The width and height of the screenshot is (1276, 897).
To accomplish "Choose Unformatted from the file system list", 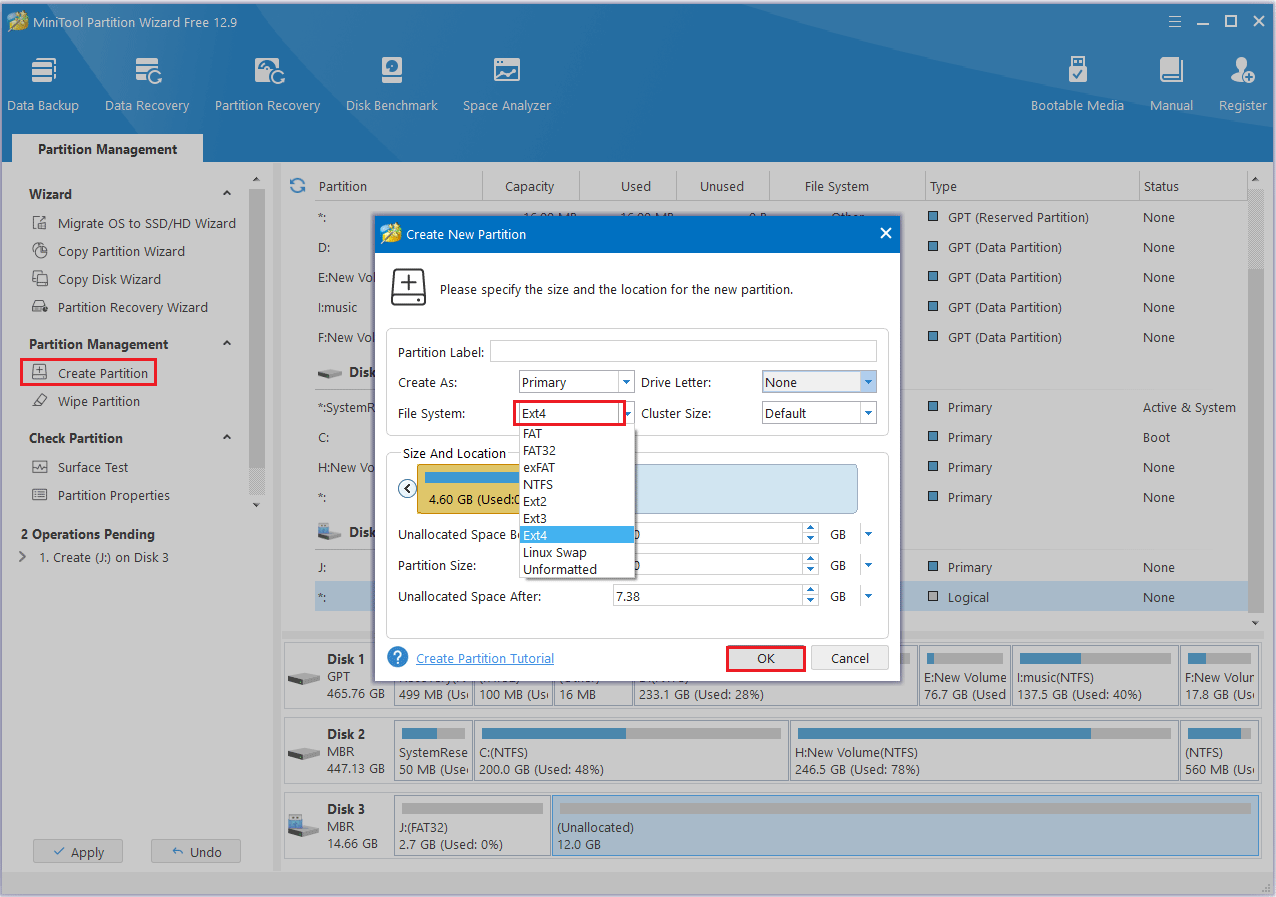I will 577,570.
